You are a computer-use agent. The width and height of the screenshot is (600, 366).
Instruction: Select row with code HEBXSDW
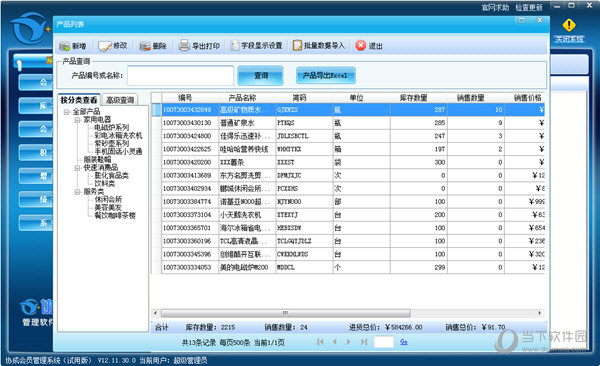click(348, 228)
